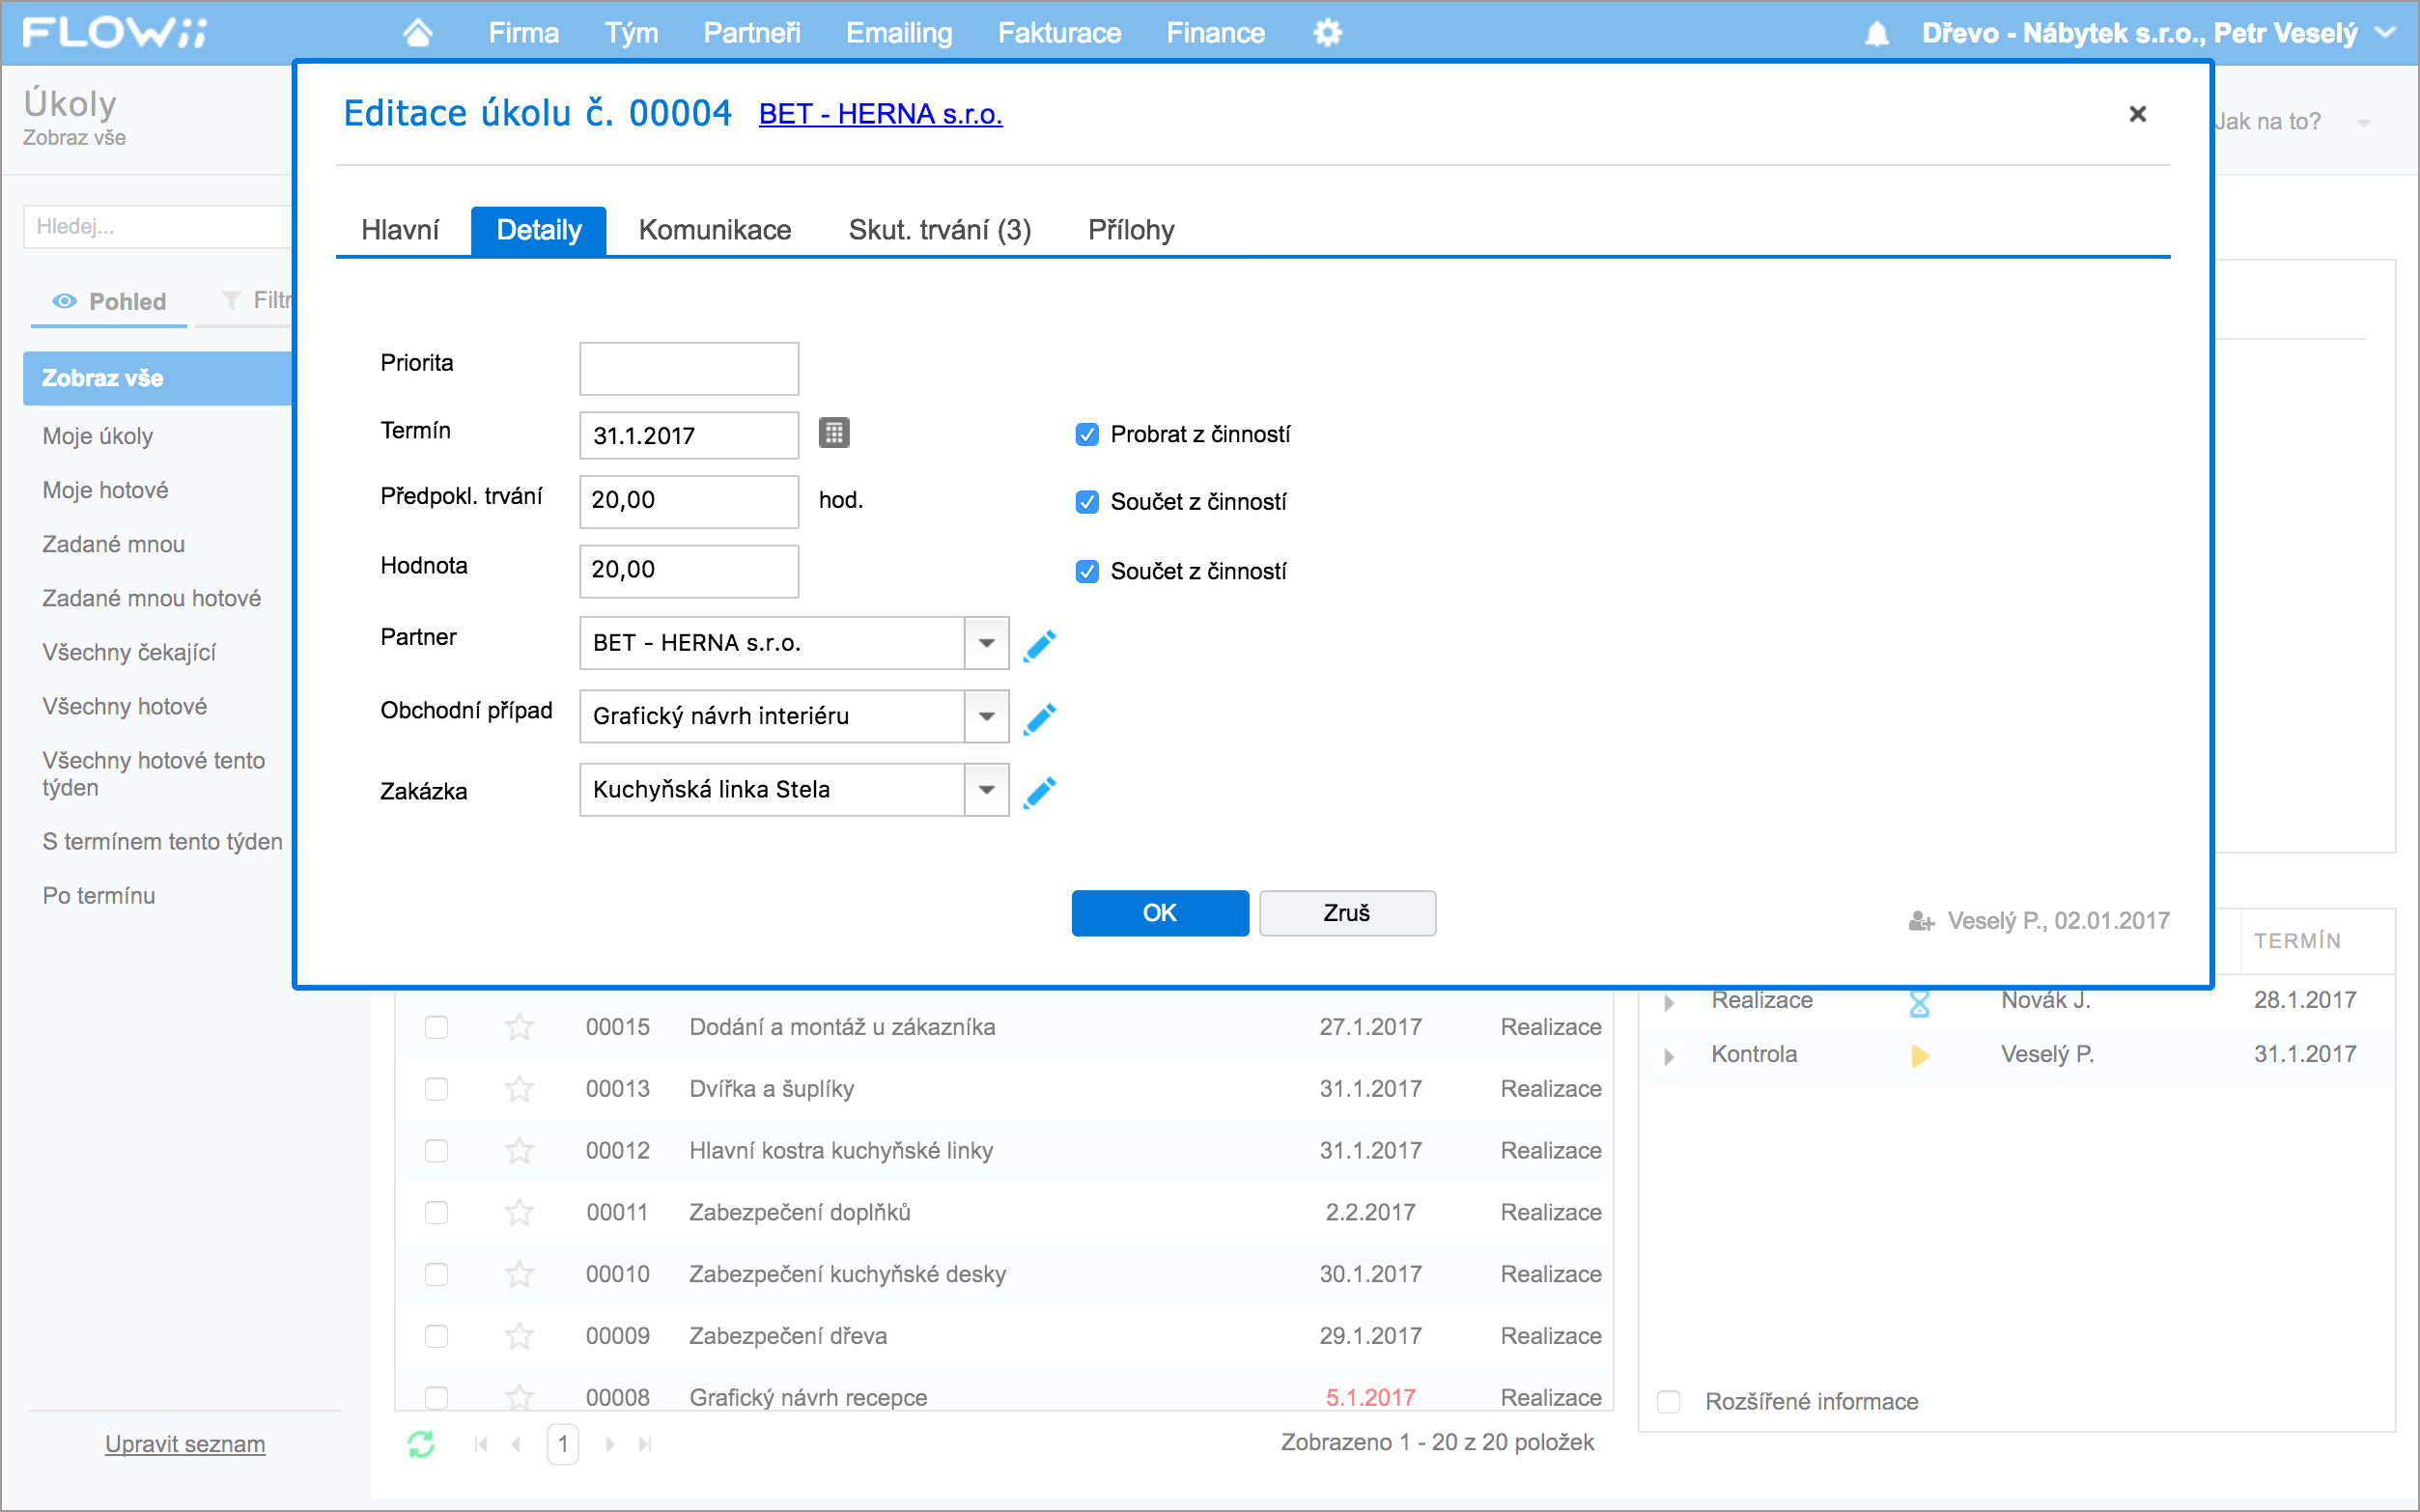Open the Finance menu
The image size is (2420, 1512).
tap(1216, 33)
